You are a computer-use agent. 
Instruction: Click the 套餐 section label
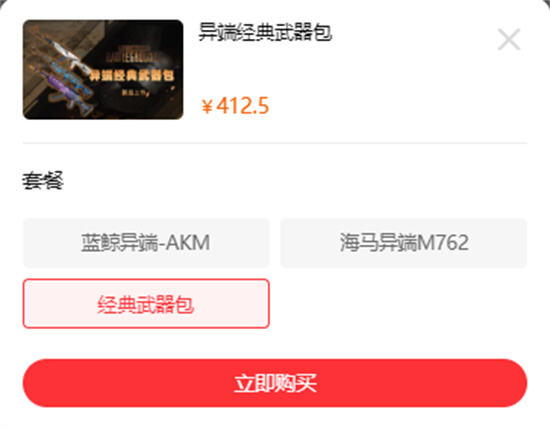pos(43,181)
